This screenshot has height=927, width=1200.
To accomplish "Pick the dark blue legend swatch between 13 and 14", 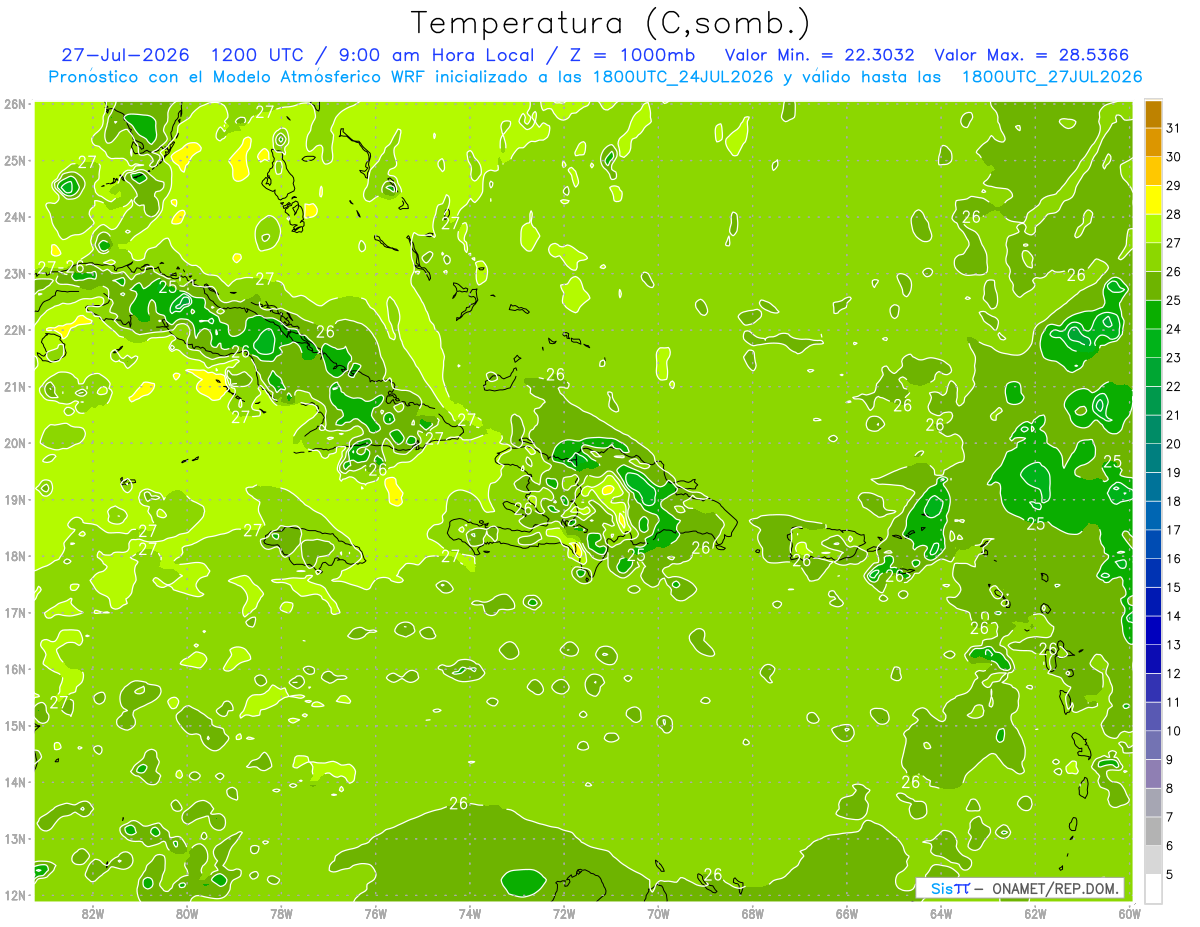I will click(1153, 630).
